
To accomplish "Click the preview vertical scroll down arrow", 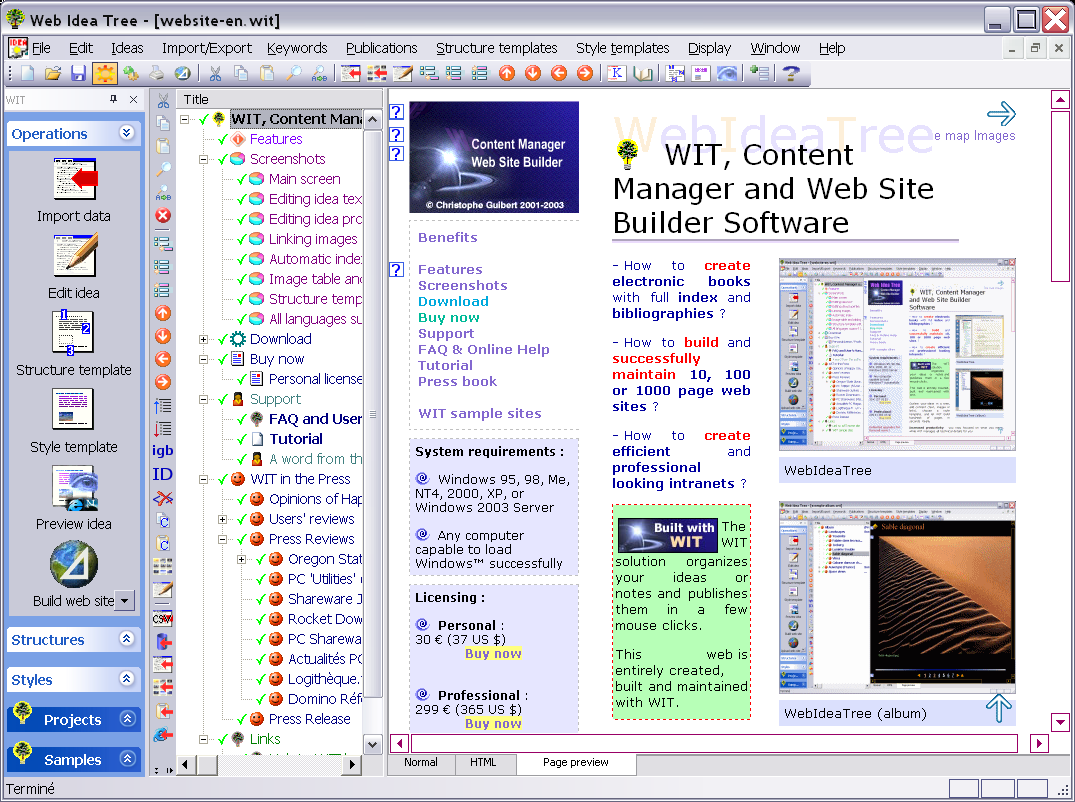I will coord(1061,722).
